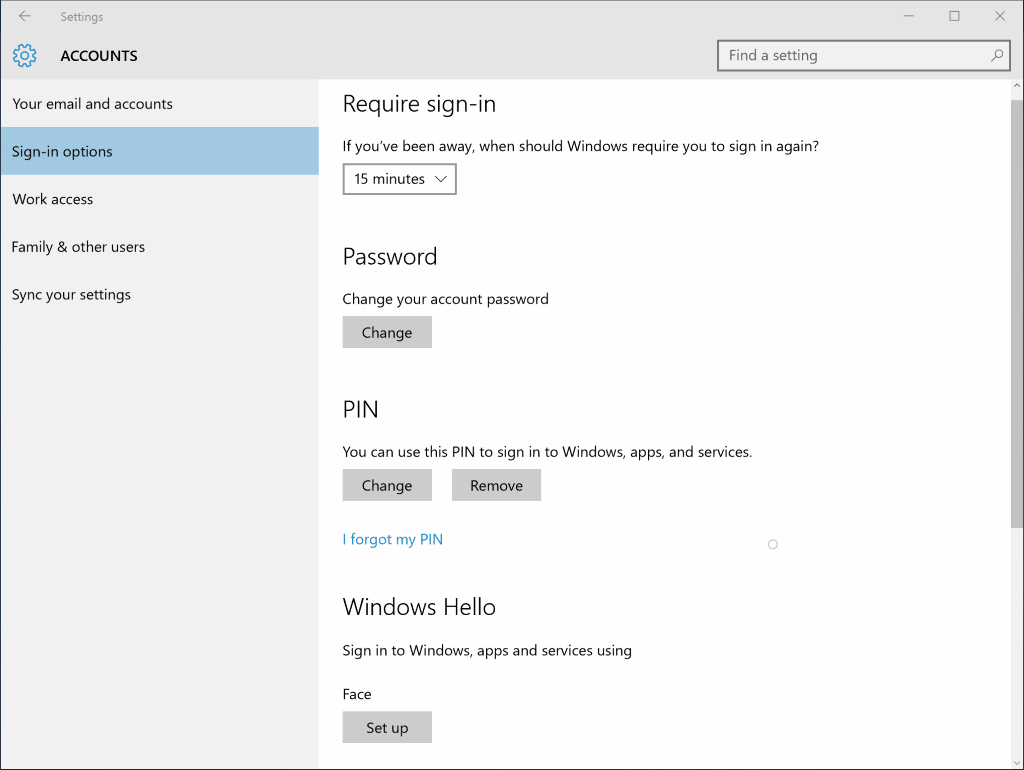Open Family & other users
Screen dimensions: 1024x770
159,247
